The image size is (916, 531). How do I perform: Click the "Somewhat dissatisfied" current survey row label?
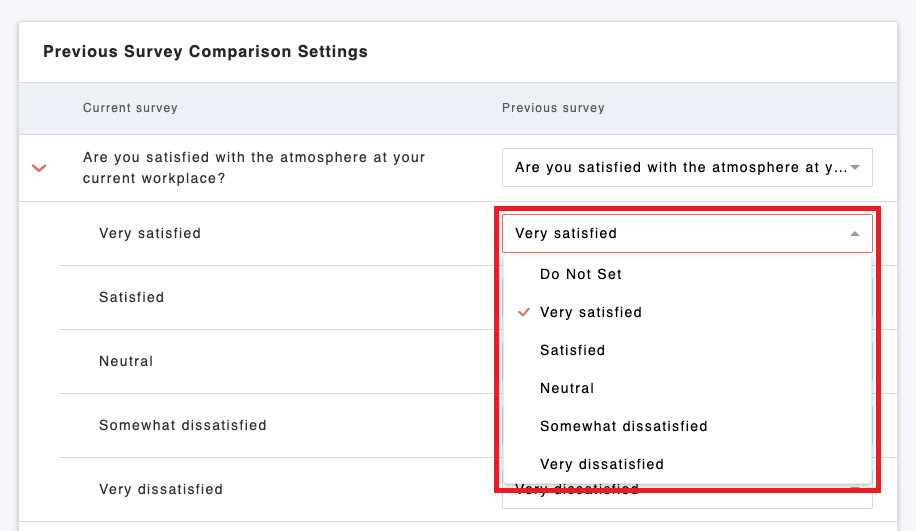click(183, 426)
